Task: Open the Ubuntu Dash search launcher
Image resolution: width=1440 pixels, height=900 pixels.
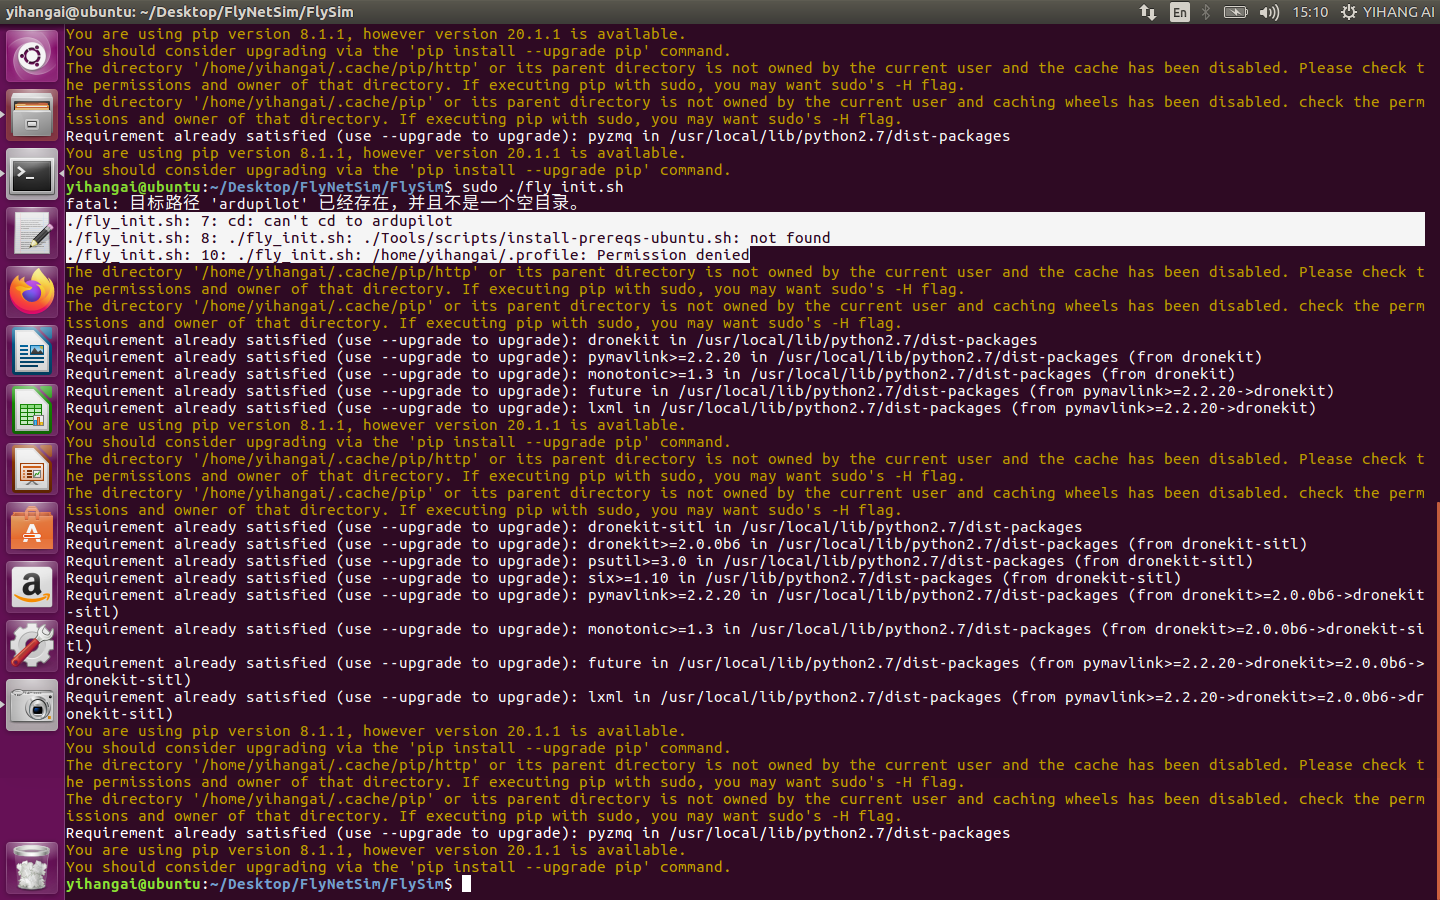Action: pos(32,56)
